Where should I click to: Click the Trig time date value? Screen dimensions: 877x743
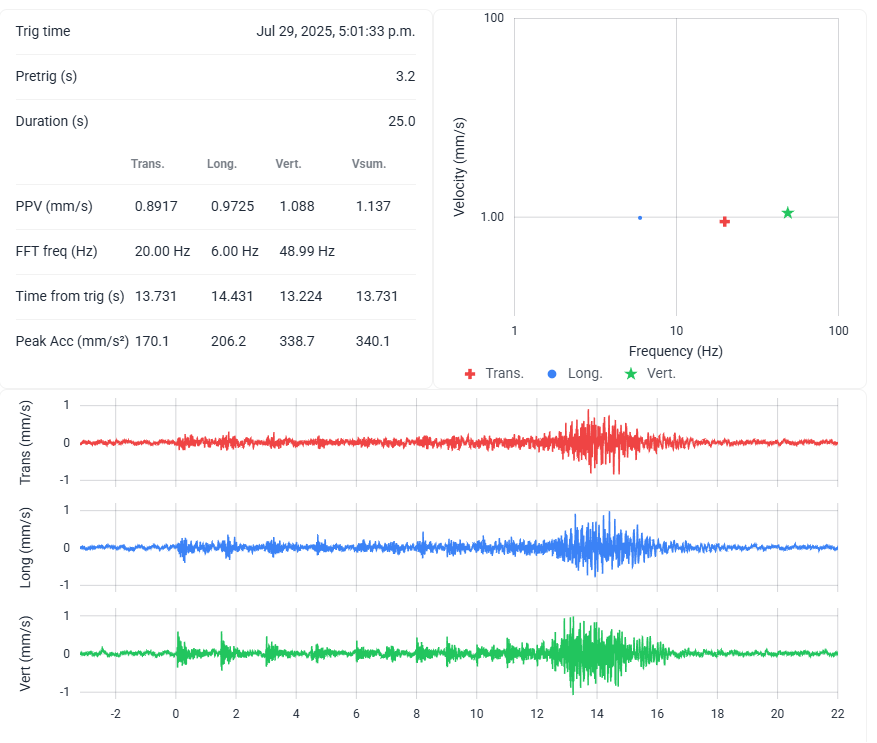pyautogui.click(x=335, y=31)
